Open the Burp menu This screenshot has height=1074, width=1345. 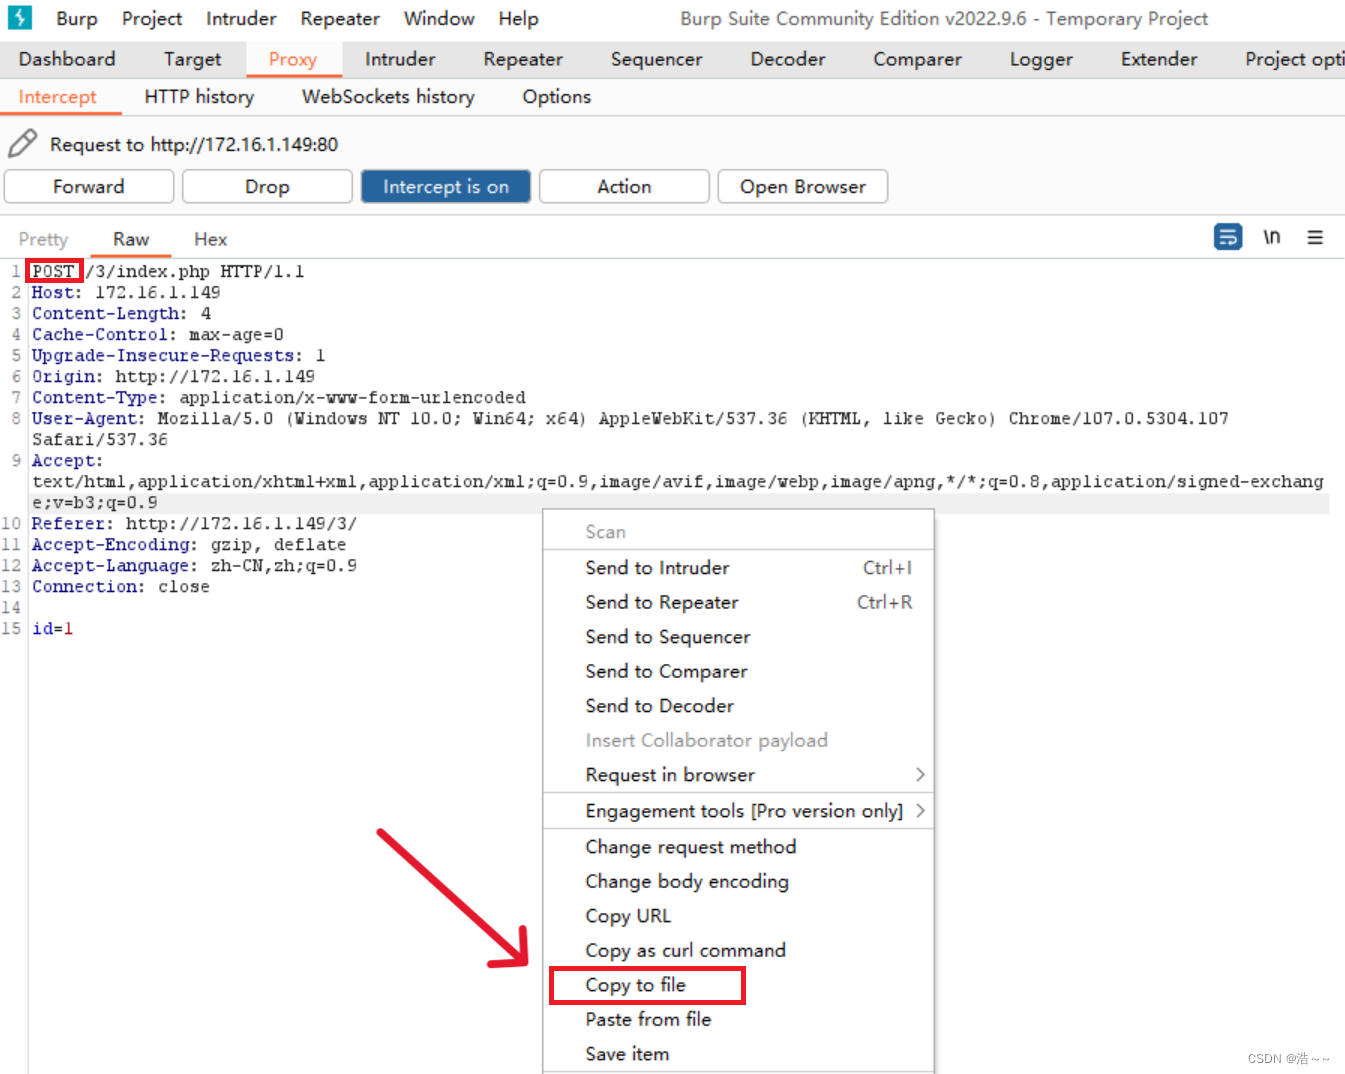click(x=77, y=19)
